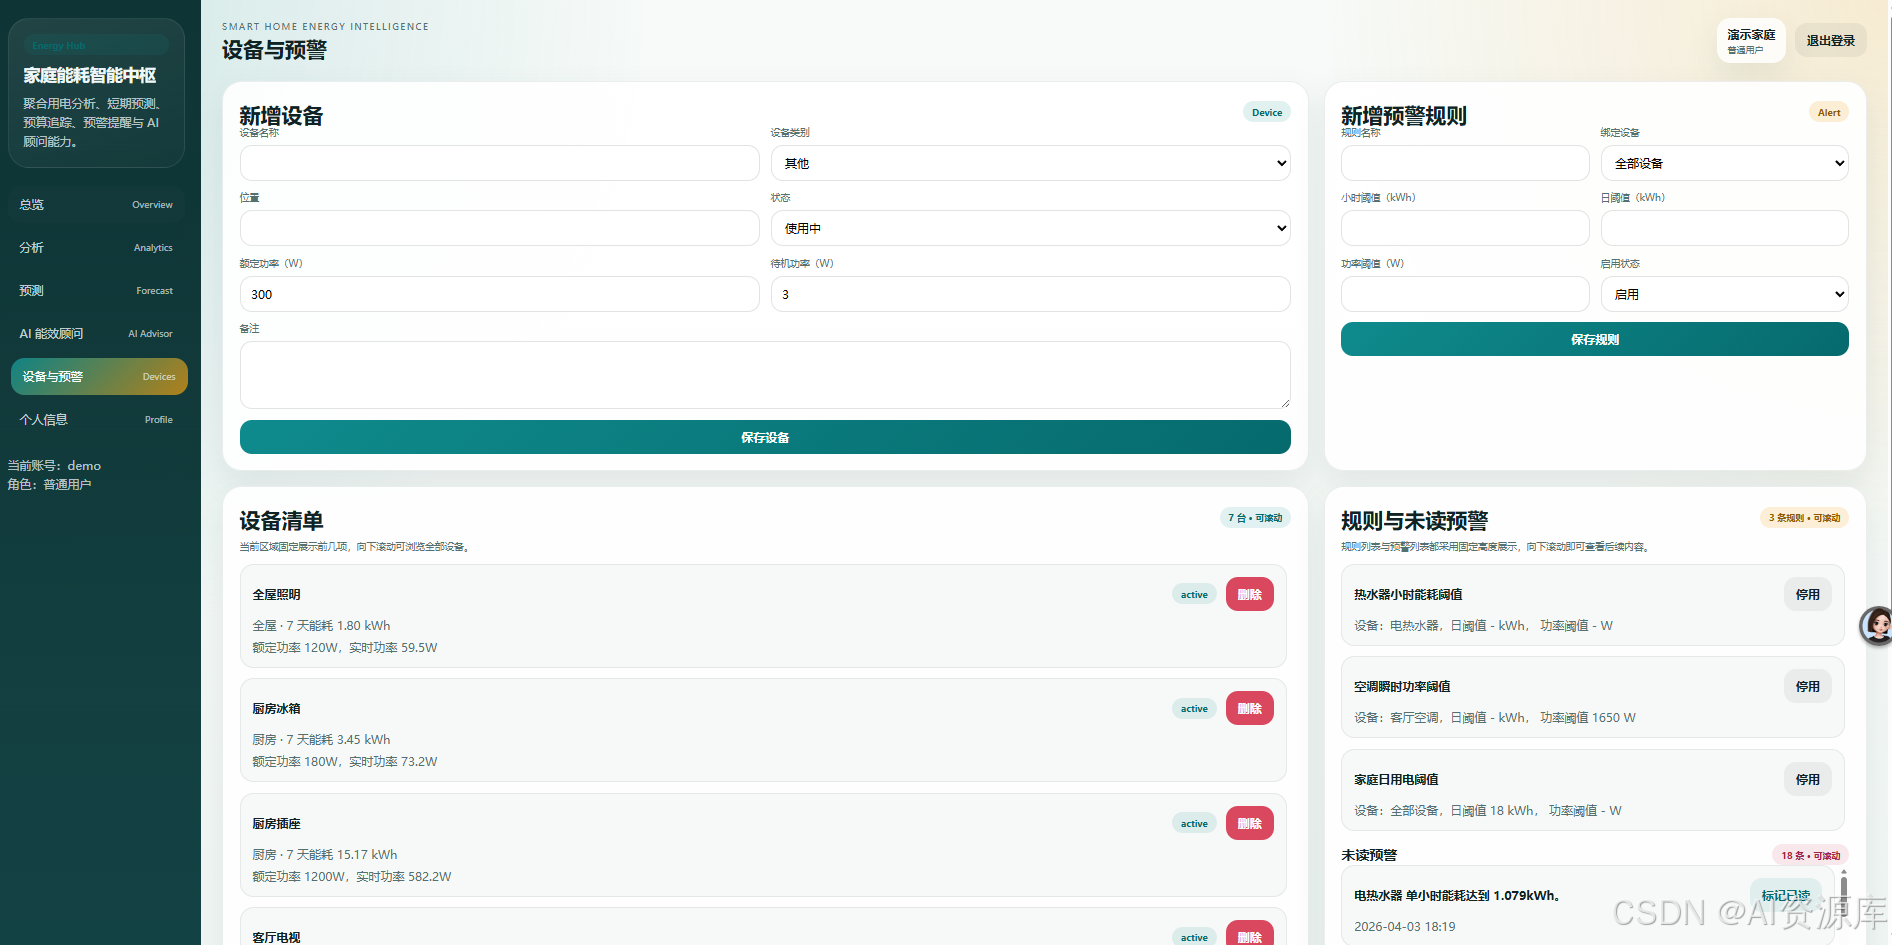Focus the 设备名称 input field
The image size is (1892, 945).
click(x=499, y=163)
